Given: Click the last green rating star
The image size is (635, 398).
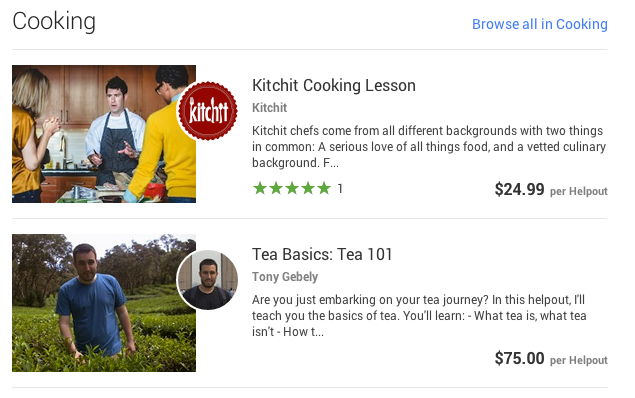Looking at the screenshot, I should (x=324, y=188).
